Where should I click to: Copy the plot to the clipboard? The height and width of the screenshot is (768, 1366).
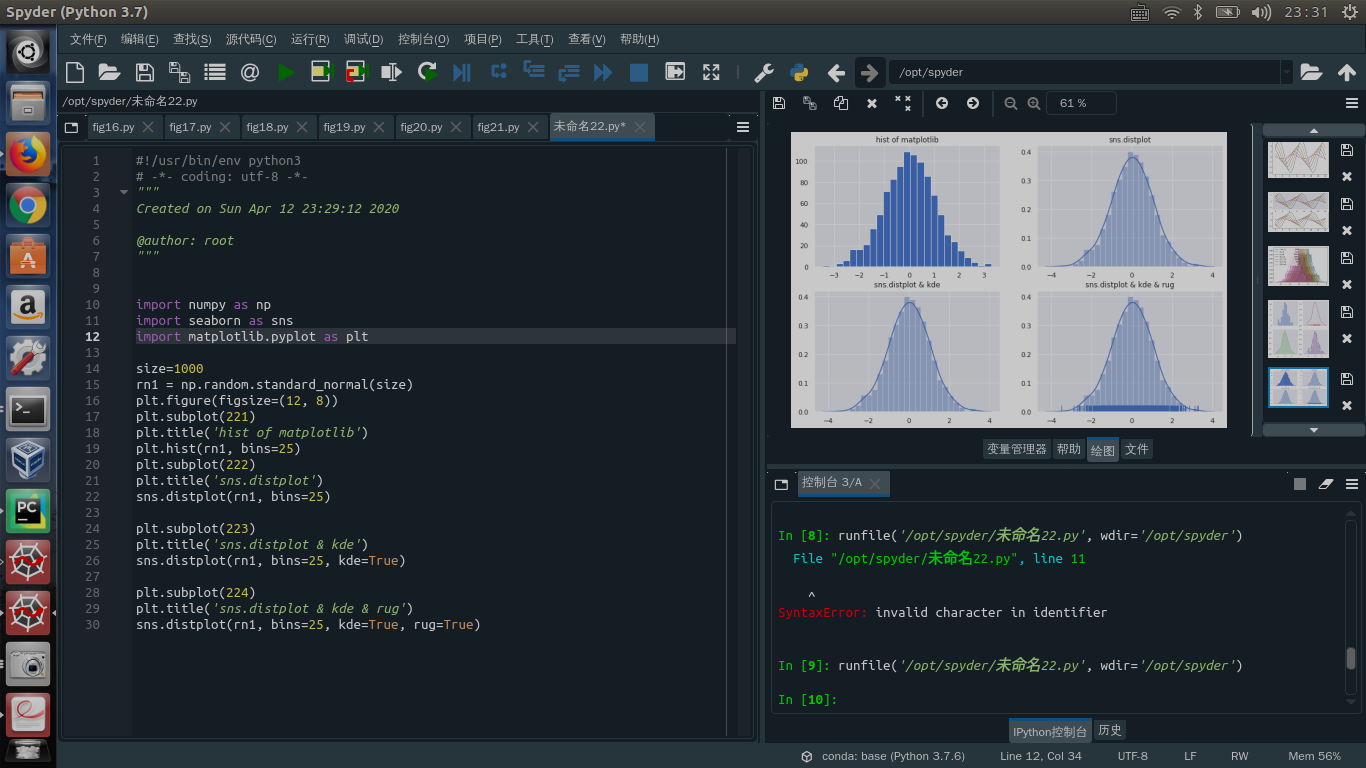[x=841, y=103]
